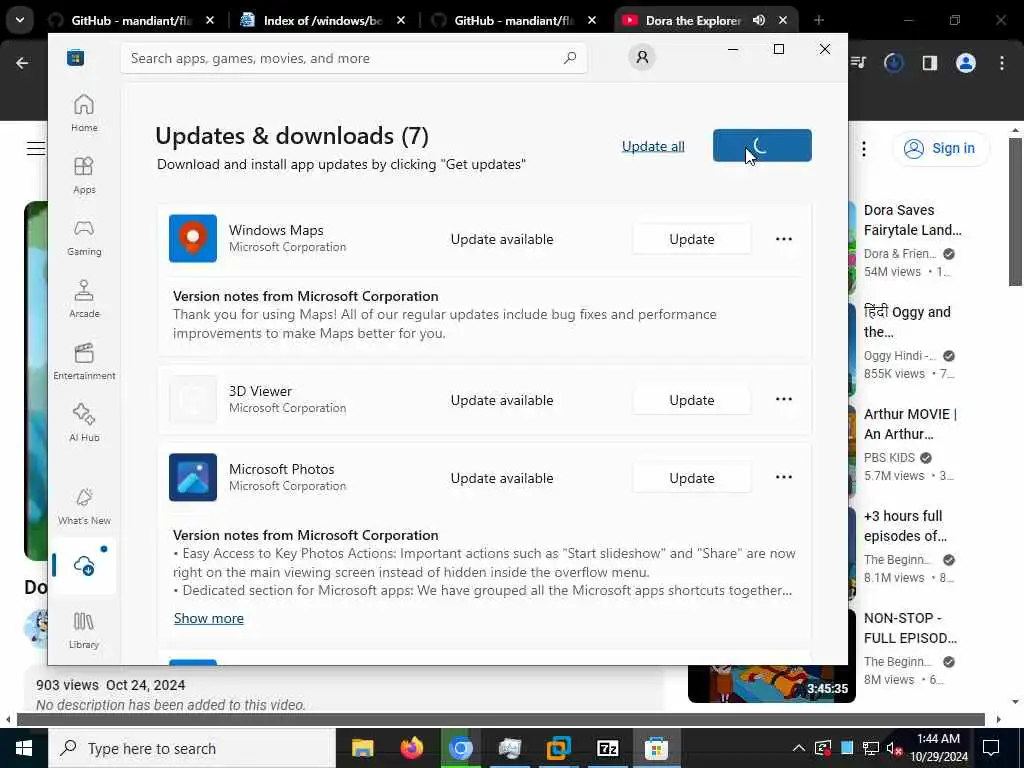Image resolution: width=1024 pixels, height=768 pixels.
Task: Open +3 hours full episodes video
Action: [905, 526]
